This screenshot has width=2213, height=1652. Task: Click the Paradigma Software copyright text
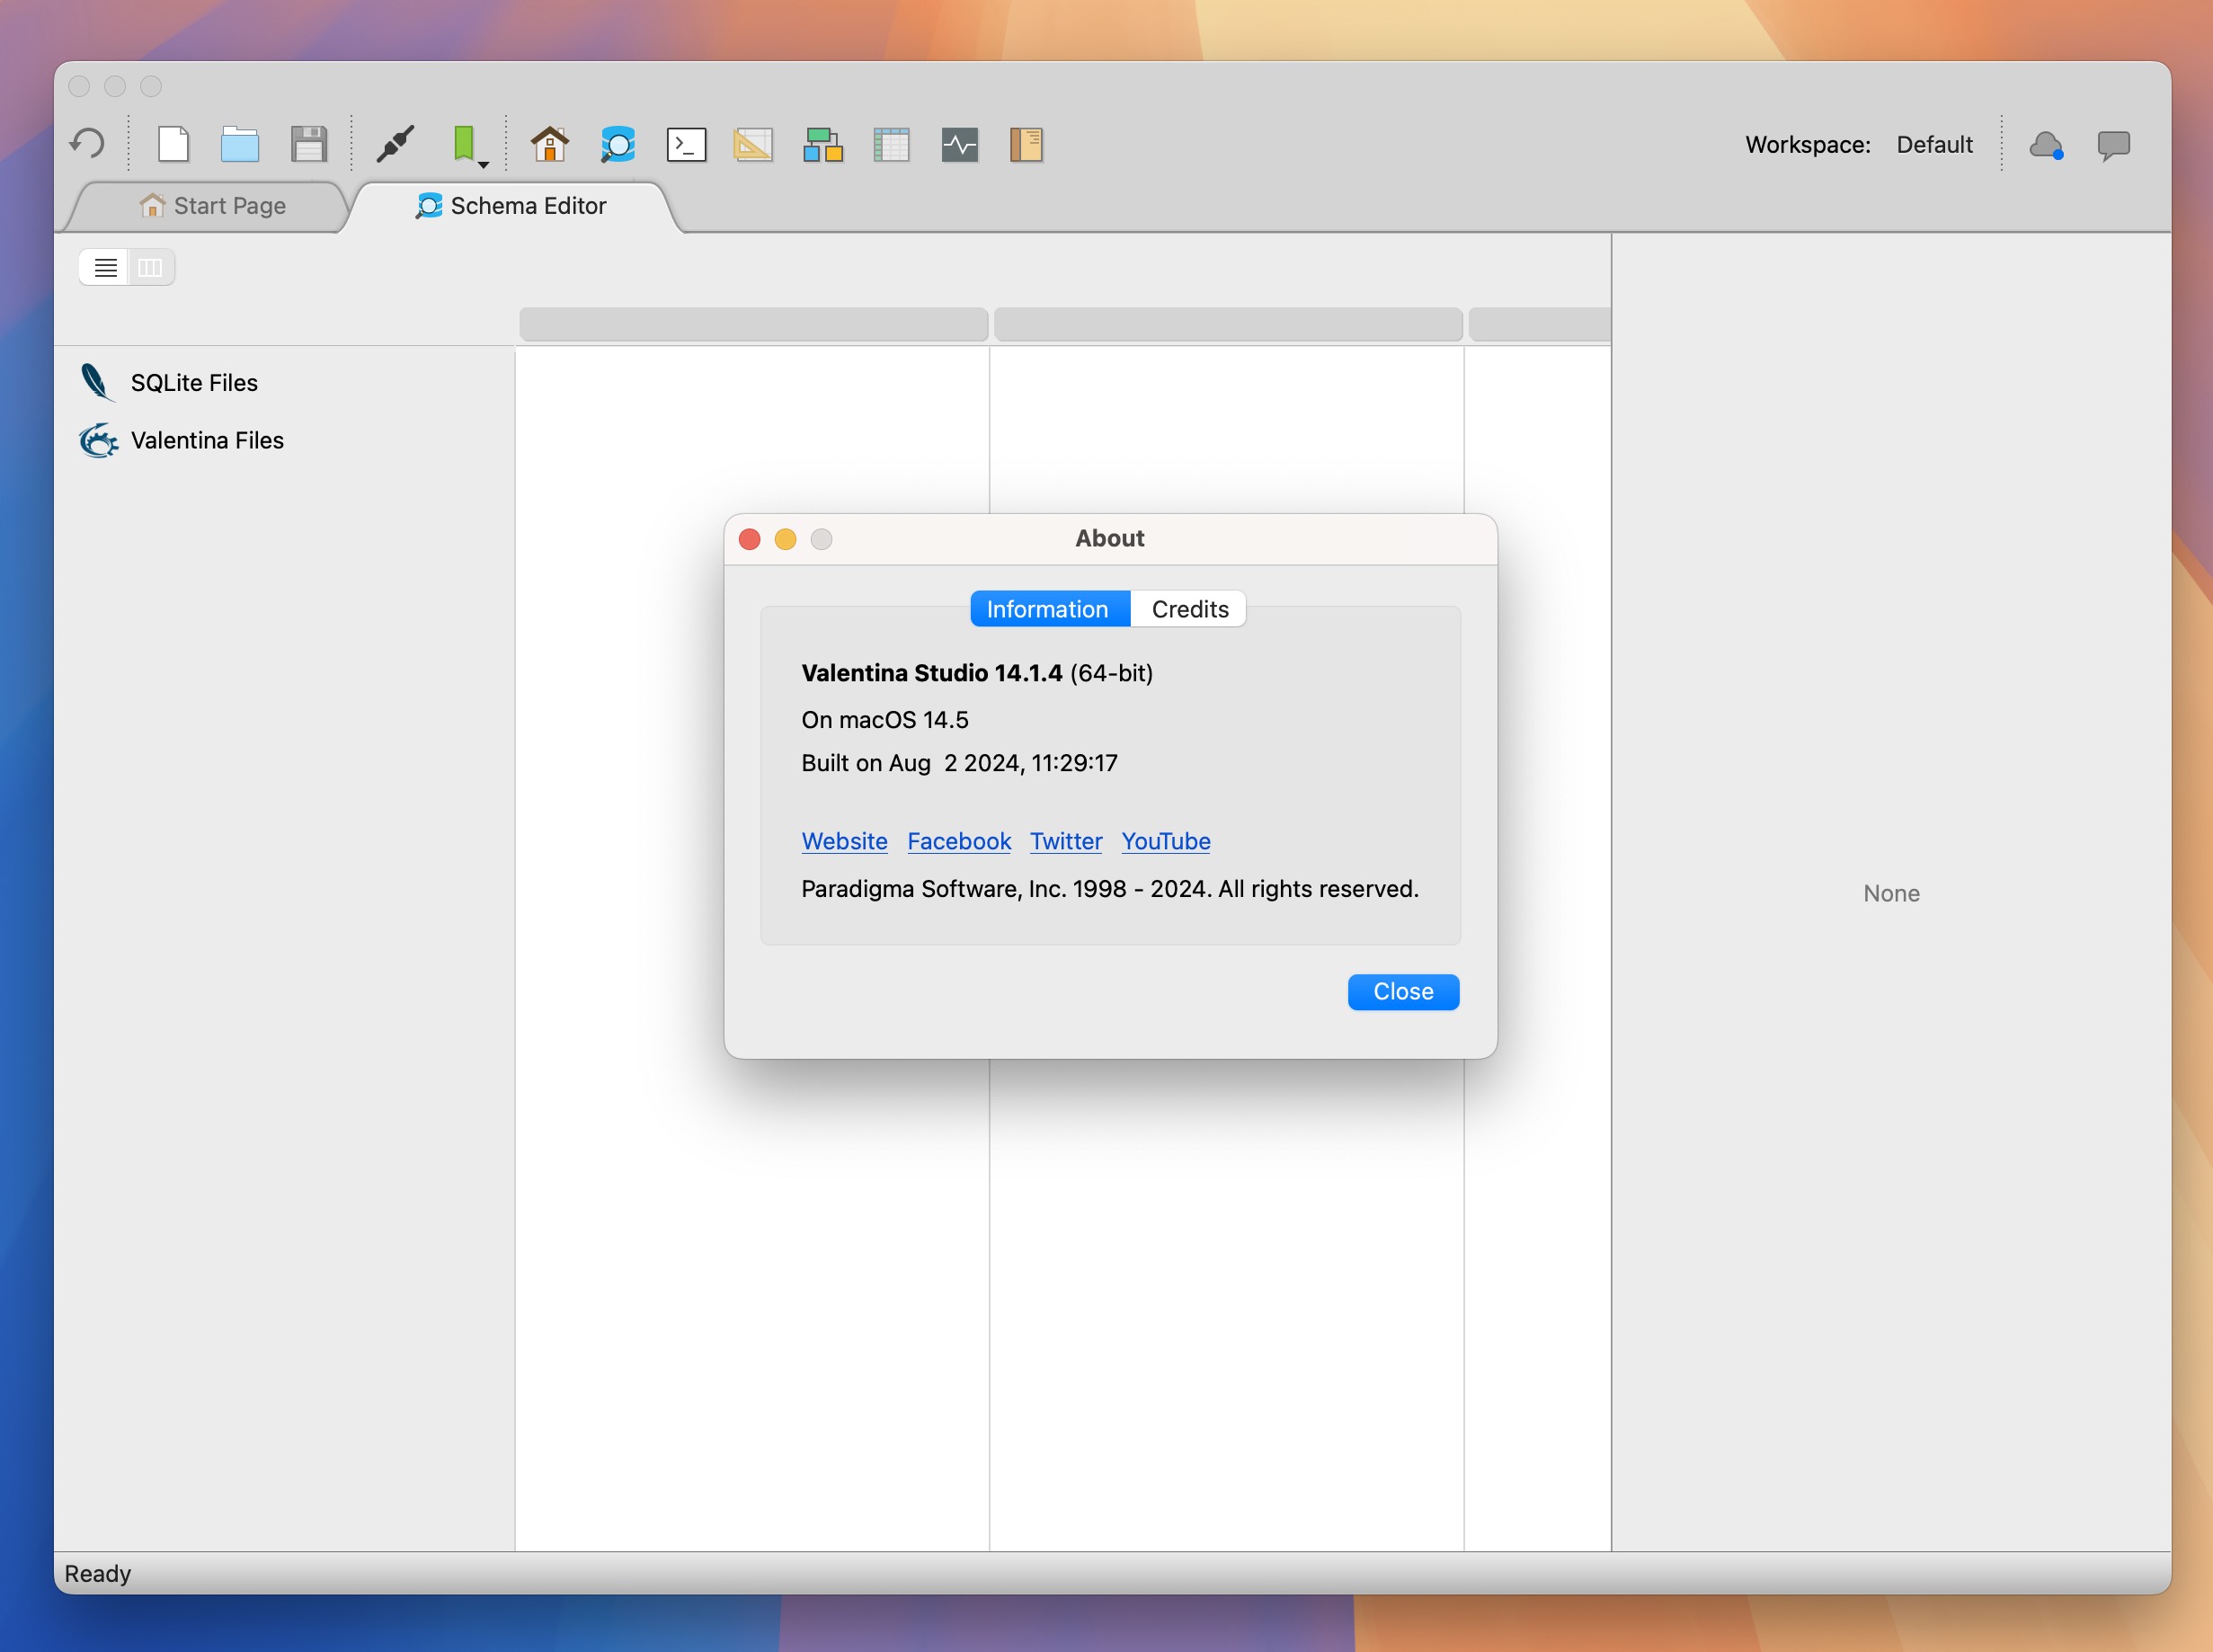(1110, 889)
